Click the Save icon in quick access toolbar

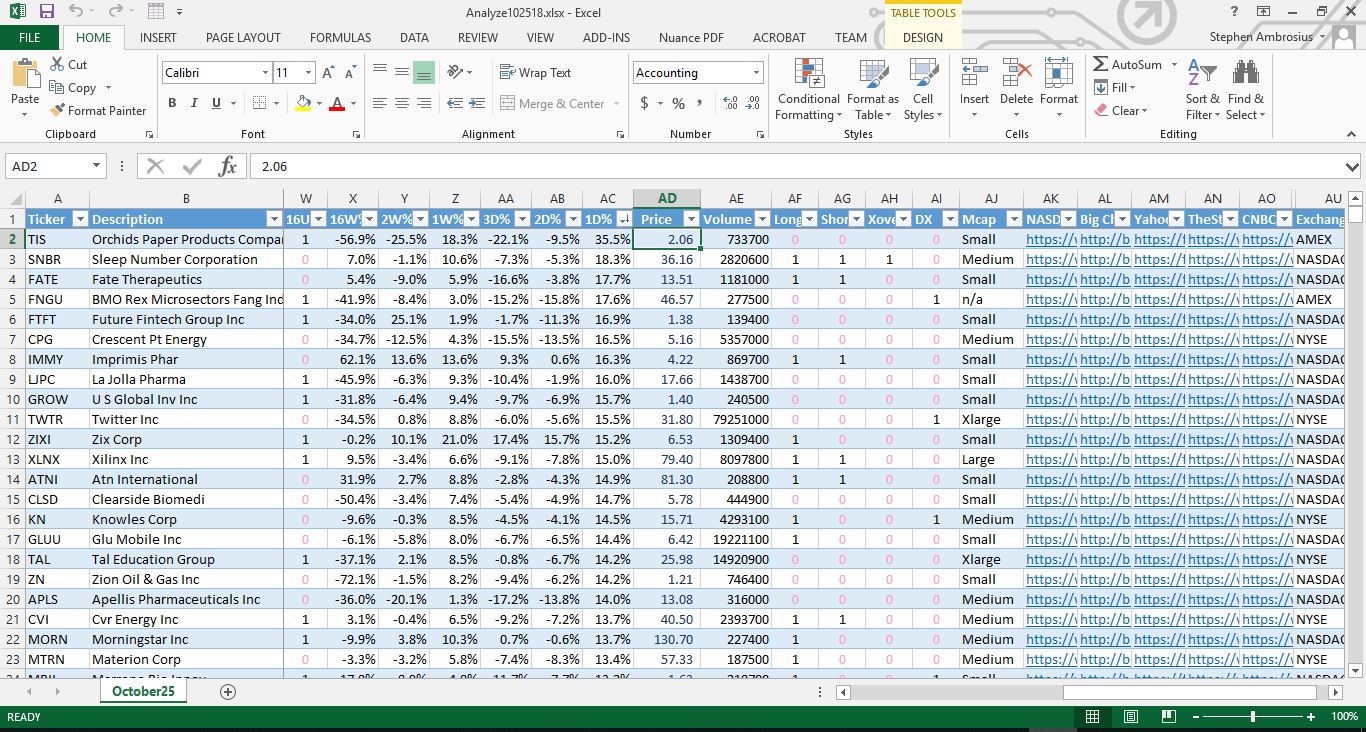tap(46, 12)
